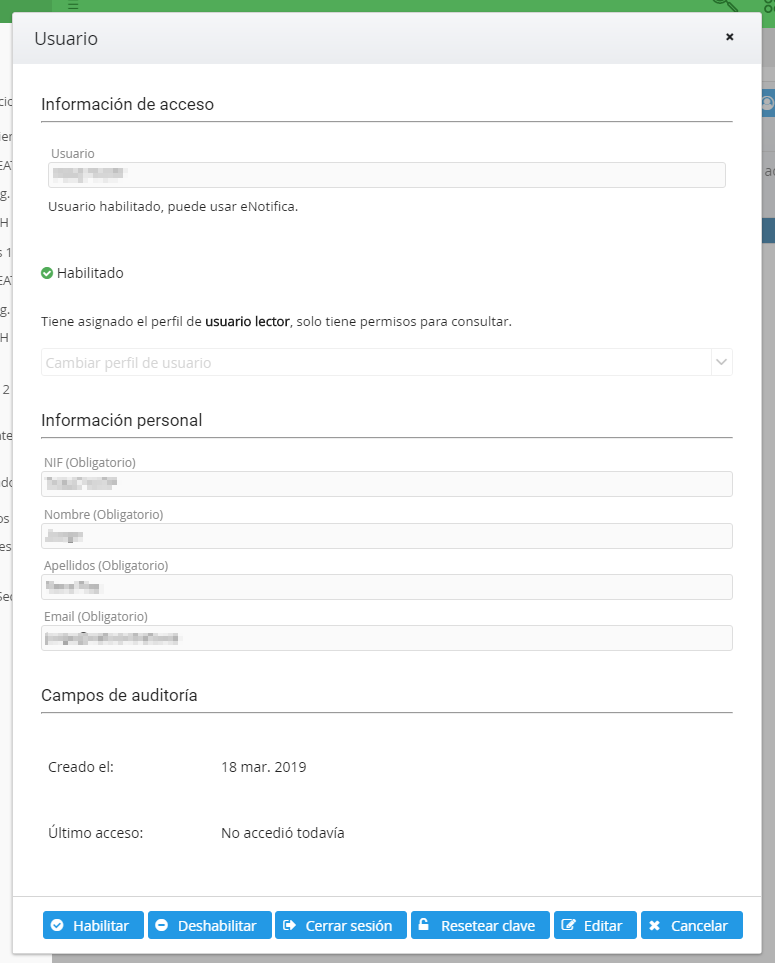Click the bold 'usuario lector' profile text
Image resolution: width=775 pixels, height=963 pixels.
[x=247, y=322]
